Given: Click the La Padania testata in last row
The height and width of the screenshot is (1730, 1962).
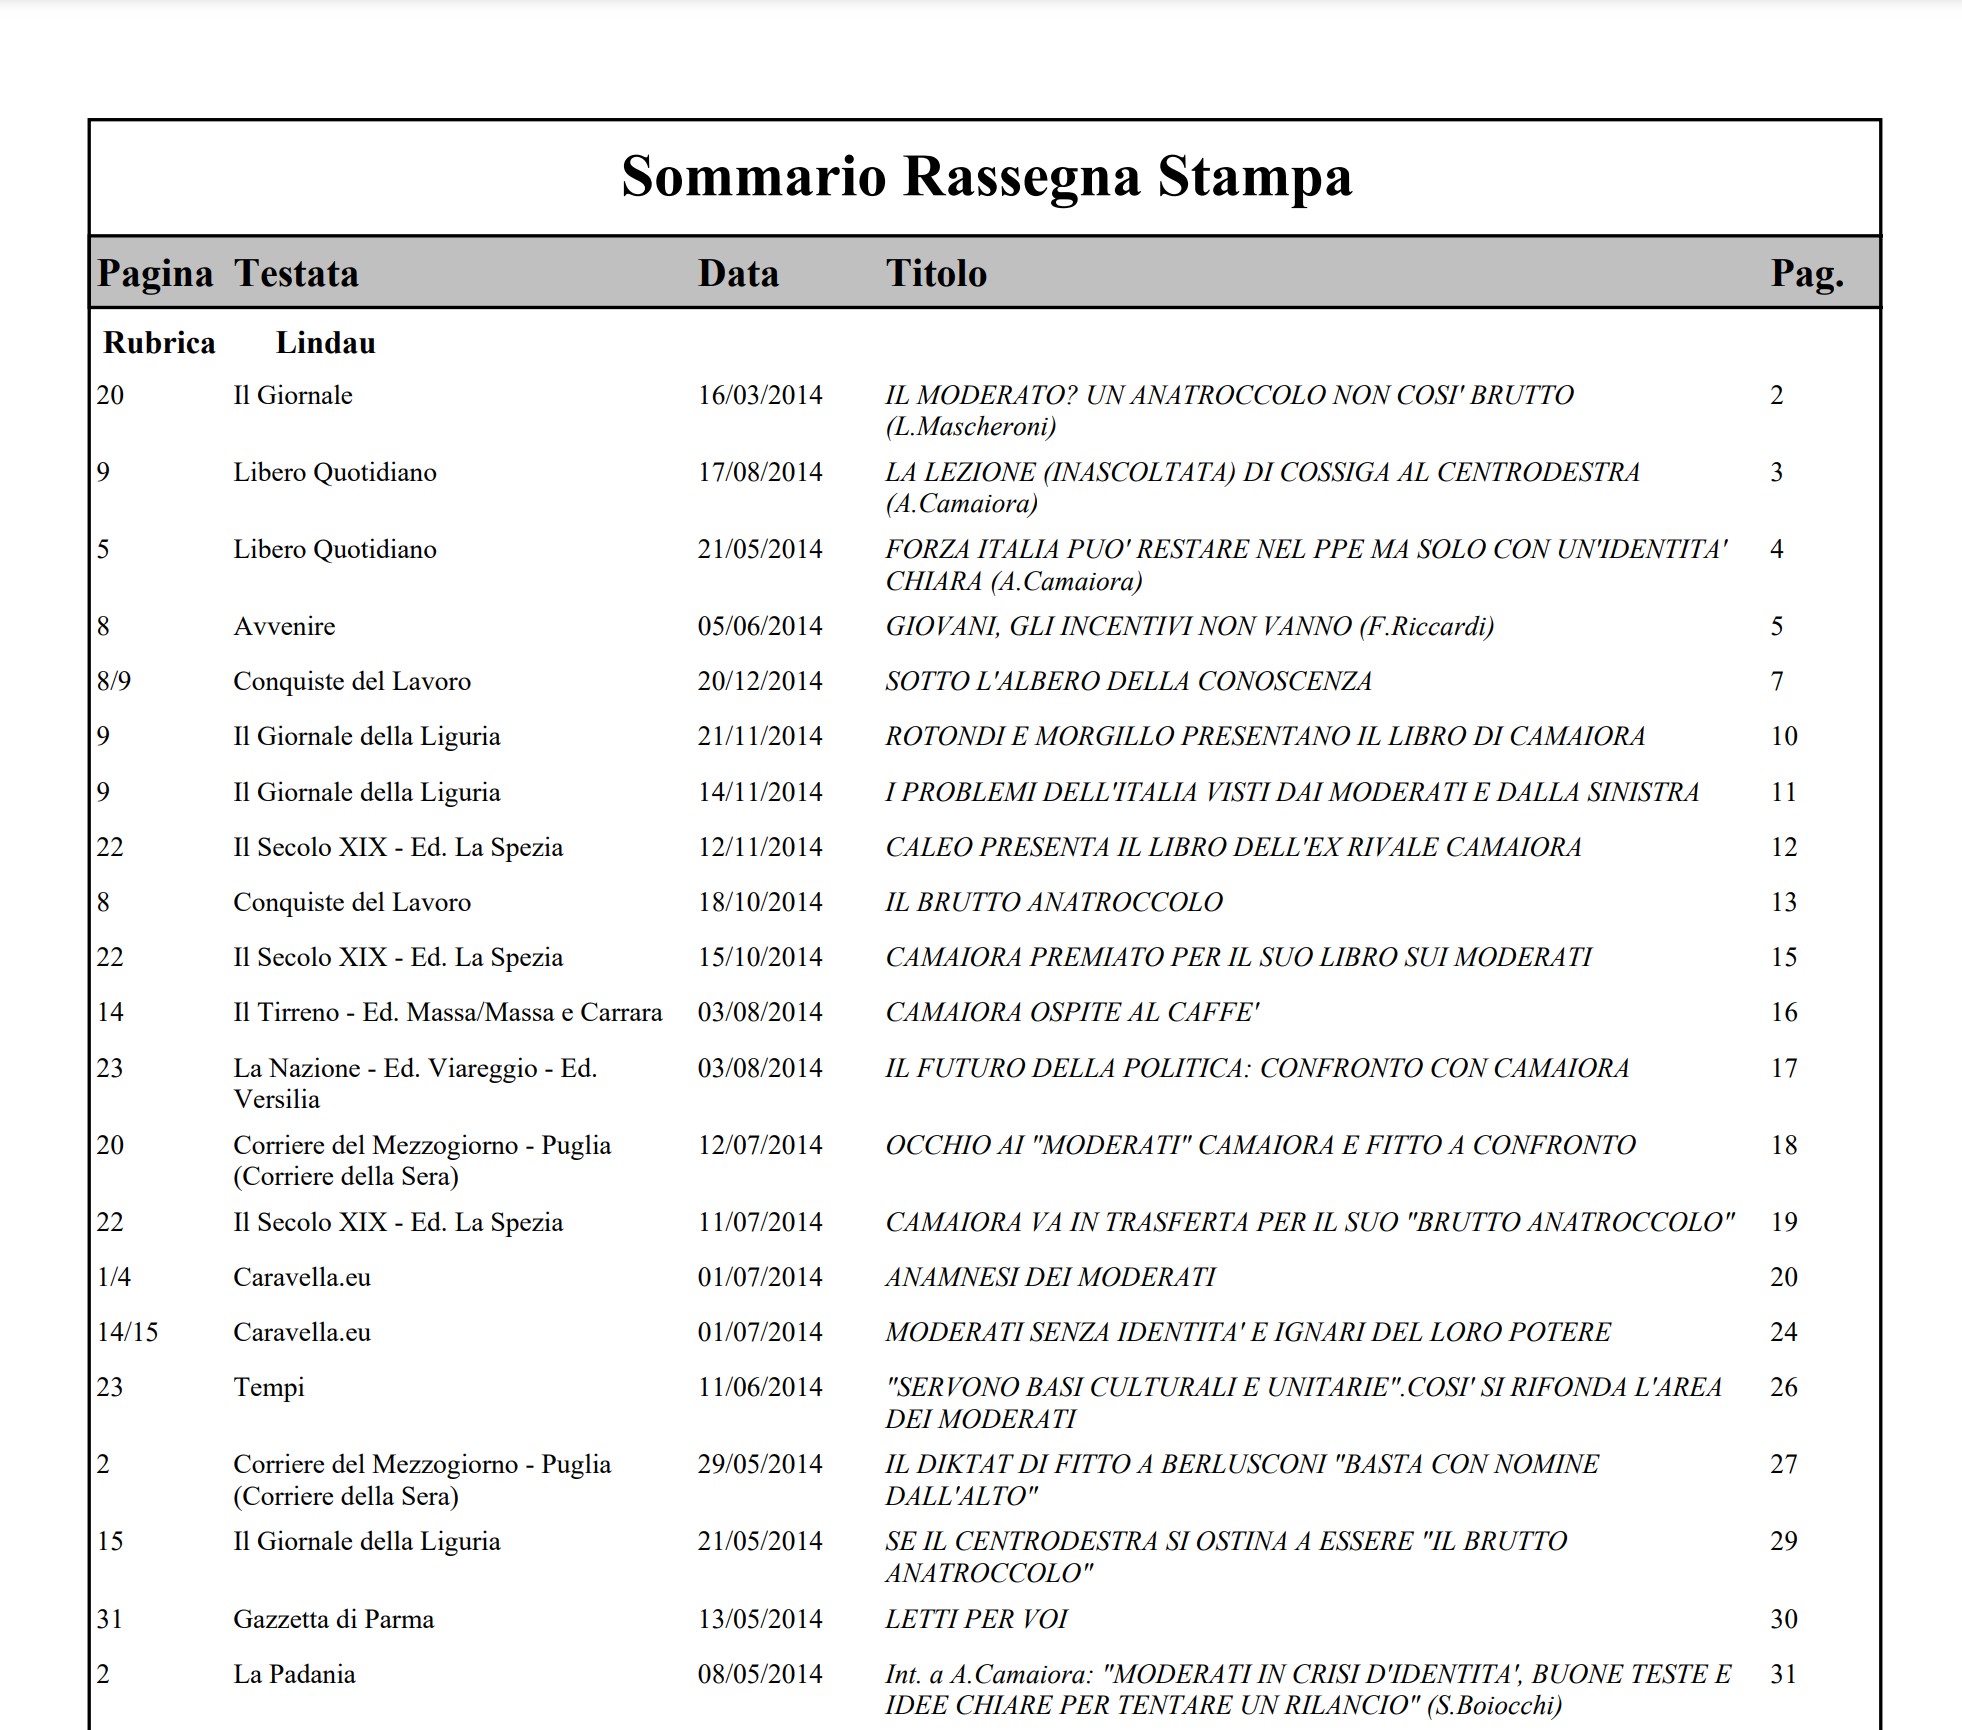Looking at the screenshot, I should coord(294,1674).
